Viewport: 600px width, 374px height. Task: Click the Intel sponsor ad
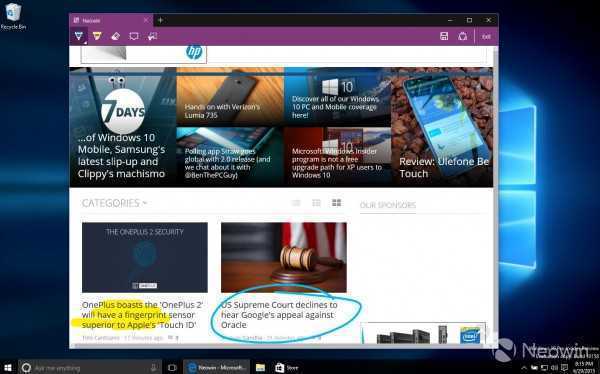coord(424,333)
